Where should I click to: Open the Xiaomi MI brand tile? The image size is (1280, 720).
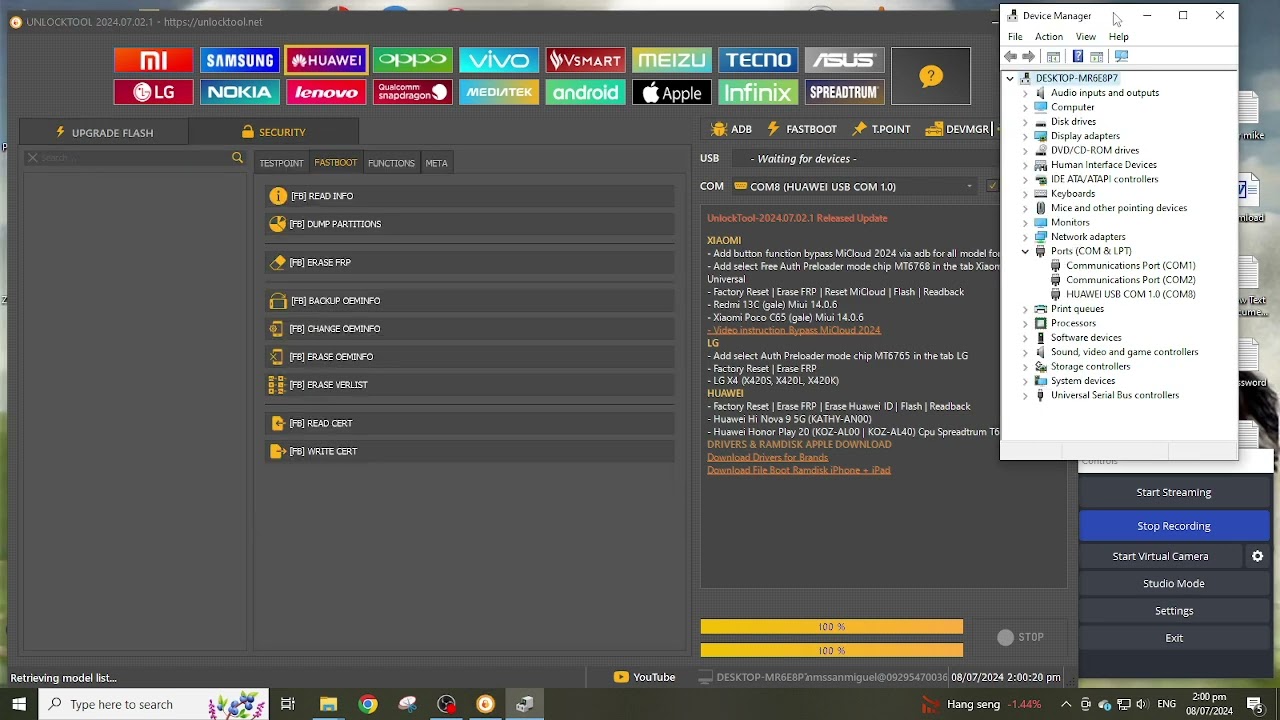[153, 60]
